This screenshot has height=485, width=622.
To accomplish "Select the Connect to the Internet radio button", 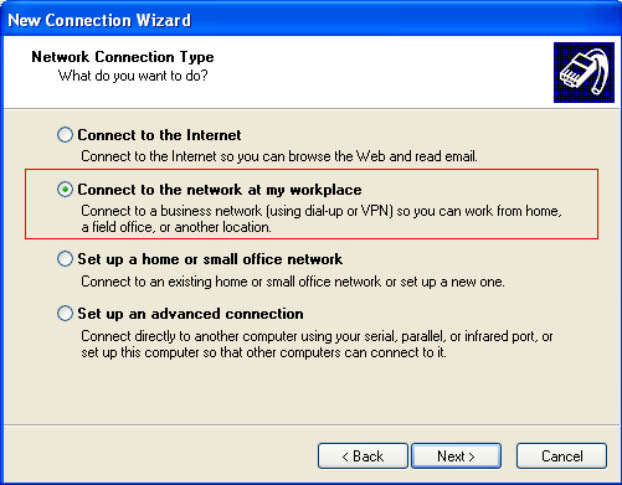I will [65, 135].
